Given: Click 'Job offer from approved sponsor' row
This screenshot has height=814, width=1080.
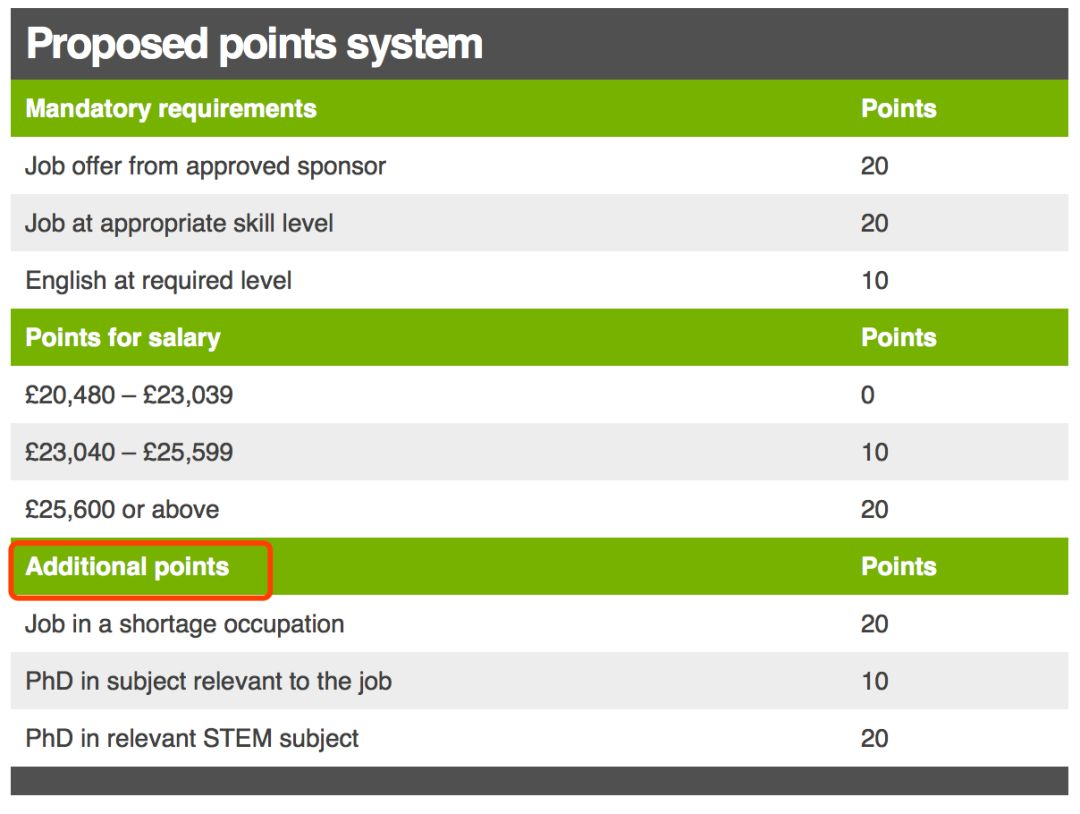Looking at the screenshot, I should click(x=539, y=166).
